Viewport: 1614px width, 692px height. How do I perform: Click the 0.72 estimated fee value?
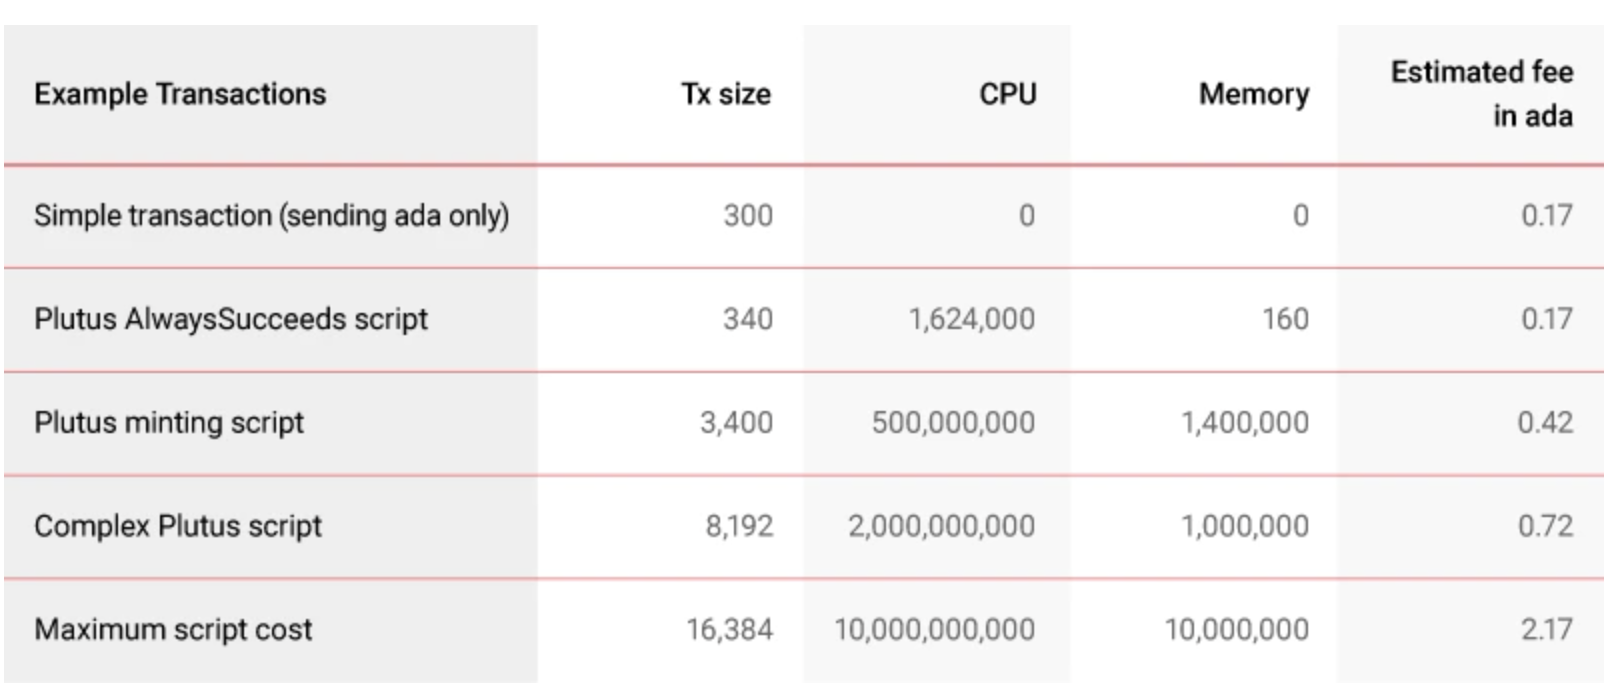(1545, 526)
